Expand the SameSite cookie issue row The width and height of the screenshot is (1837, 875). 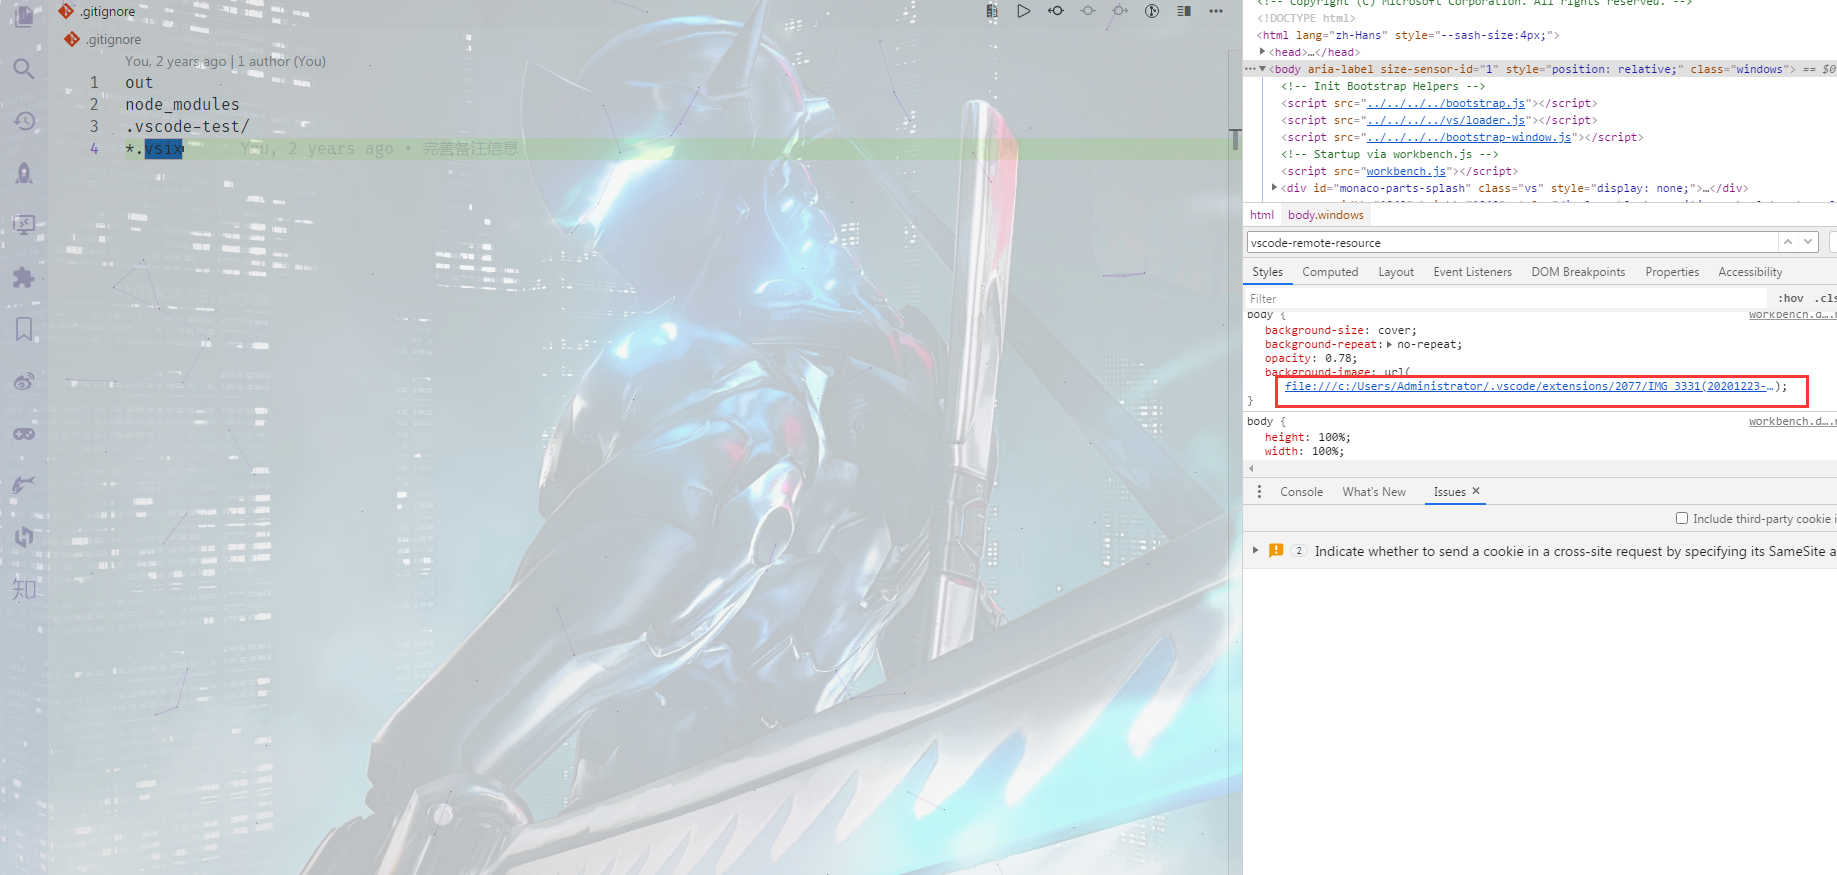click(x=1256, y=550)
